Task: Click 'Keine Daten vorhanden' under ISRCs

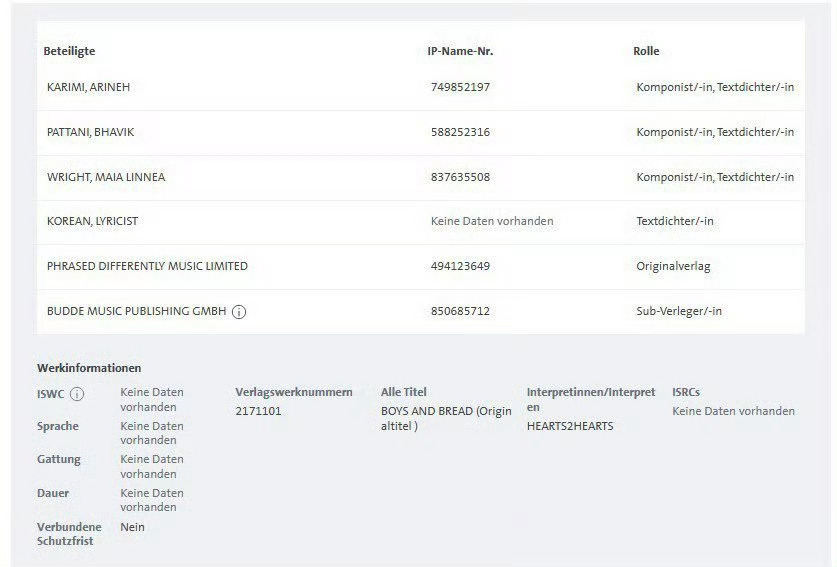Action: (733, 411)
